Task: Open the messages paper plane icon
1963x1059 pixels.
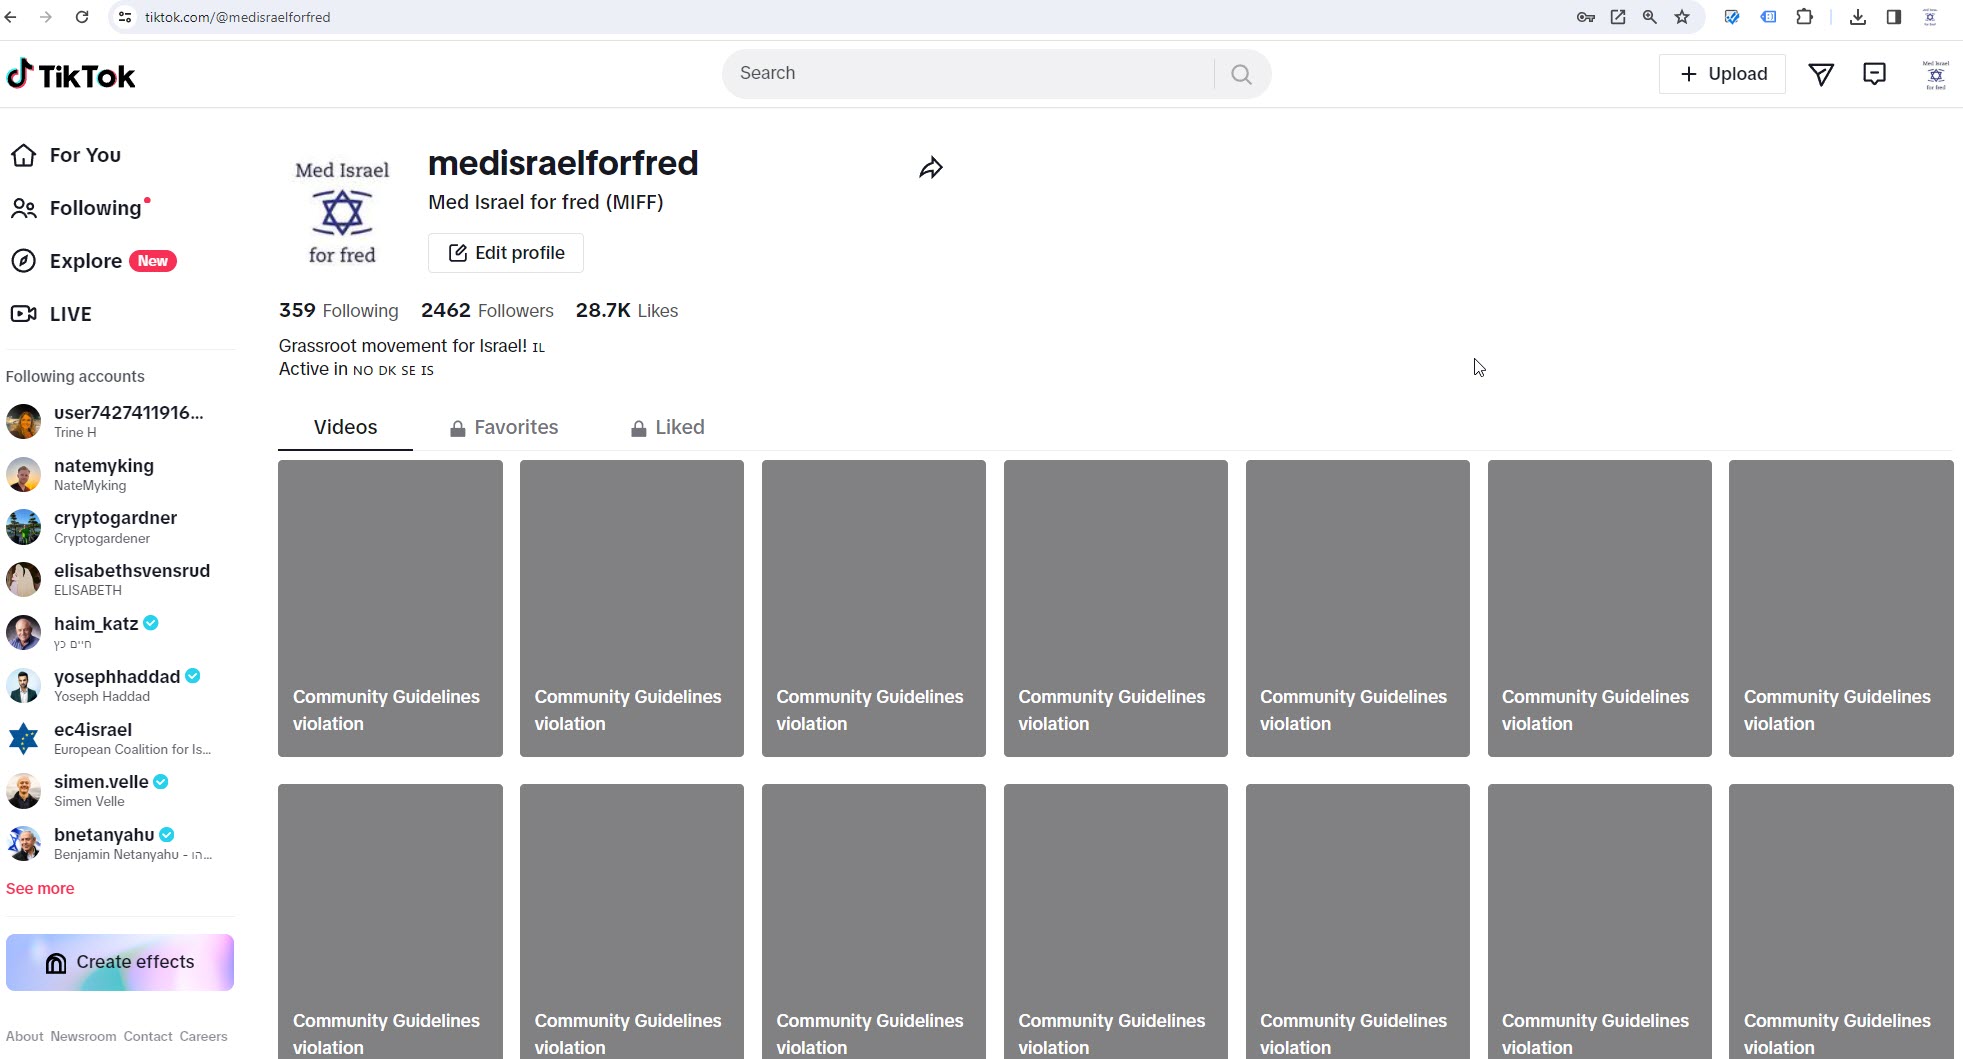Action: click(1821, 74)
